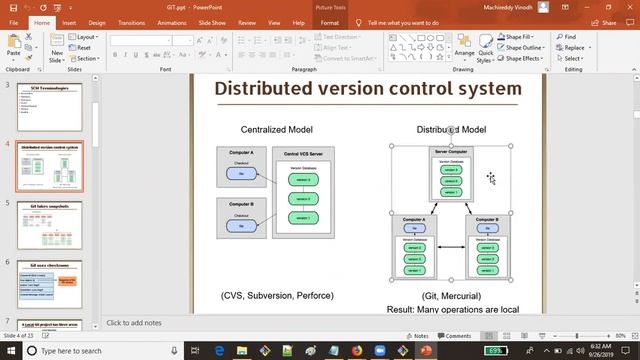Screen dimensions: 640x360
Task: Switch to the Animations tab
Action: point(172,23)
